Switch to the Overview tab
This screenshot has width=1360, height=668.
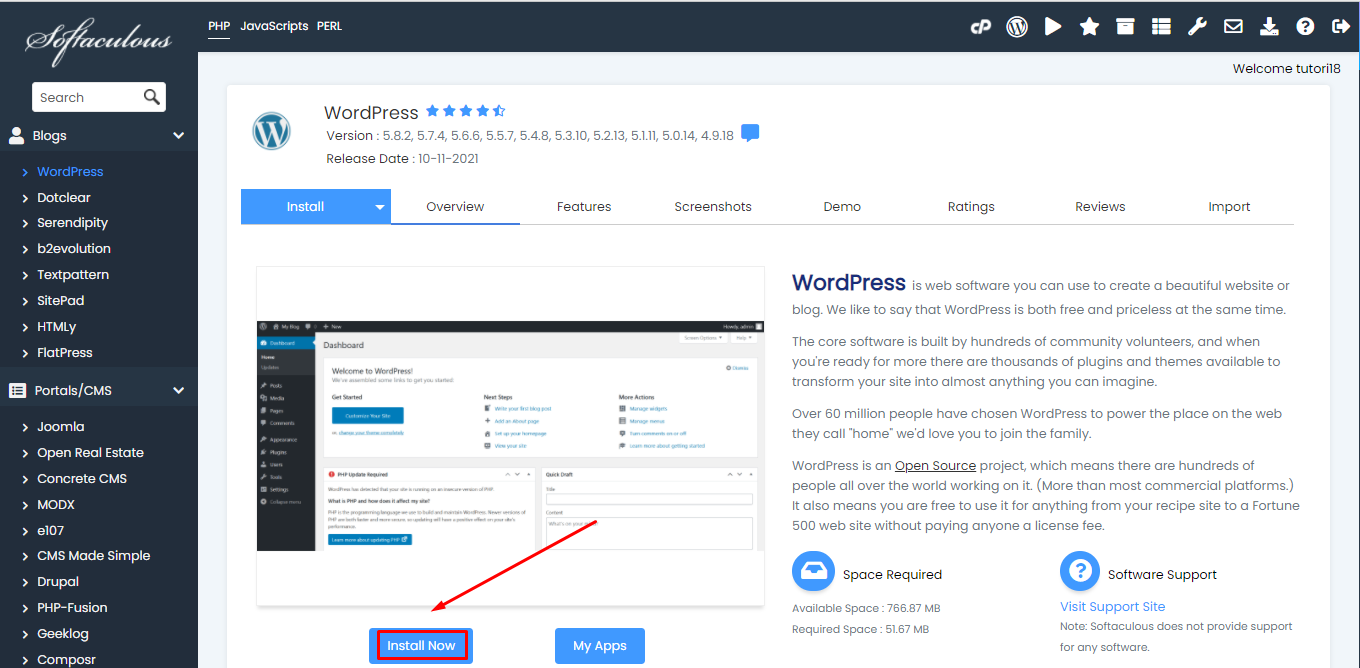pyautogui.click(x=455, y=207)
